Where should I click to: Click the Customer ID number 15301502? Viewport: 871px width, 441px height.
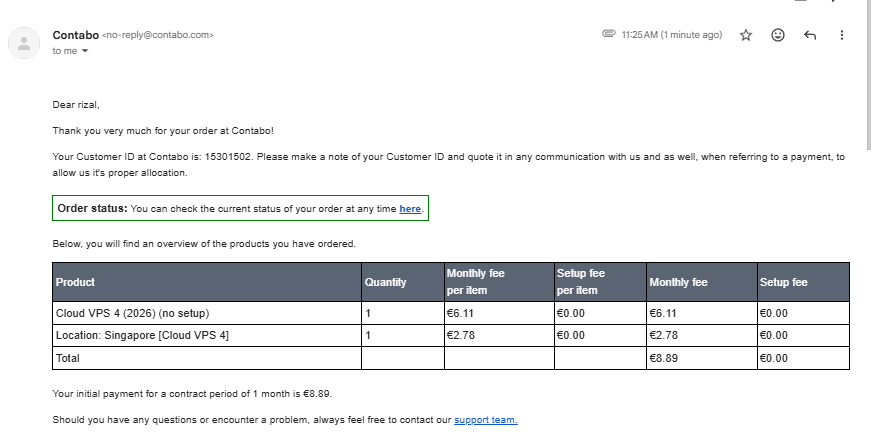click(228, 157)
